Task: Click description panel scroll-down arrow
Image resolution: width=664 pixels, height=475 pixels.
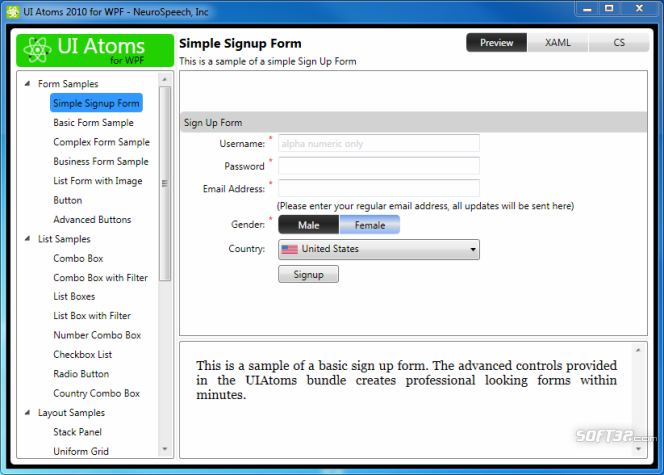Action: point(638,449)
